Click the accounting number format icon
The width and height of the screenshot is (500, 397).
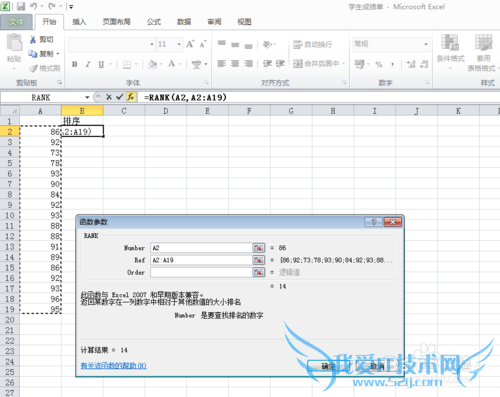(x=360, y=64)
